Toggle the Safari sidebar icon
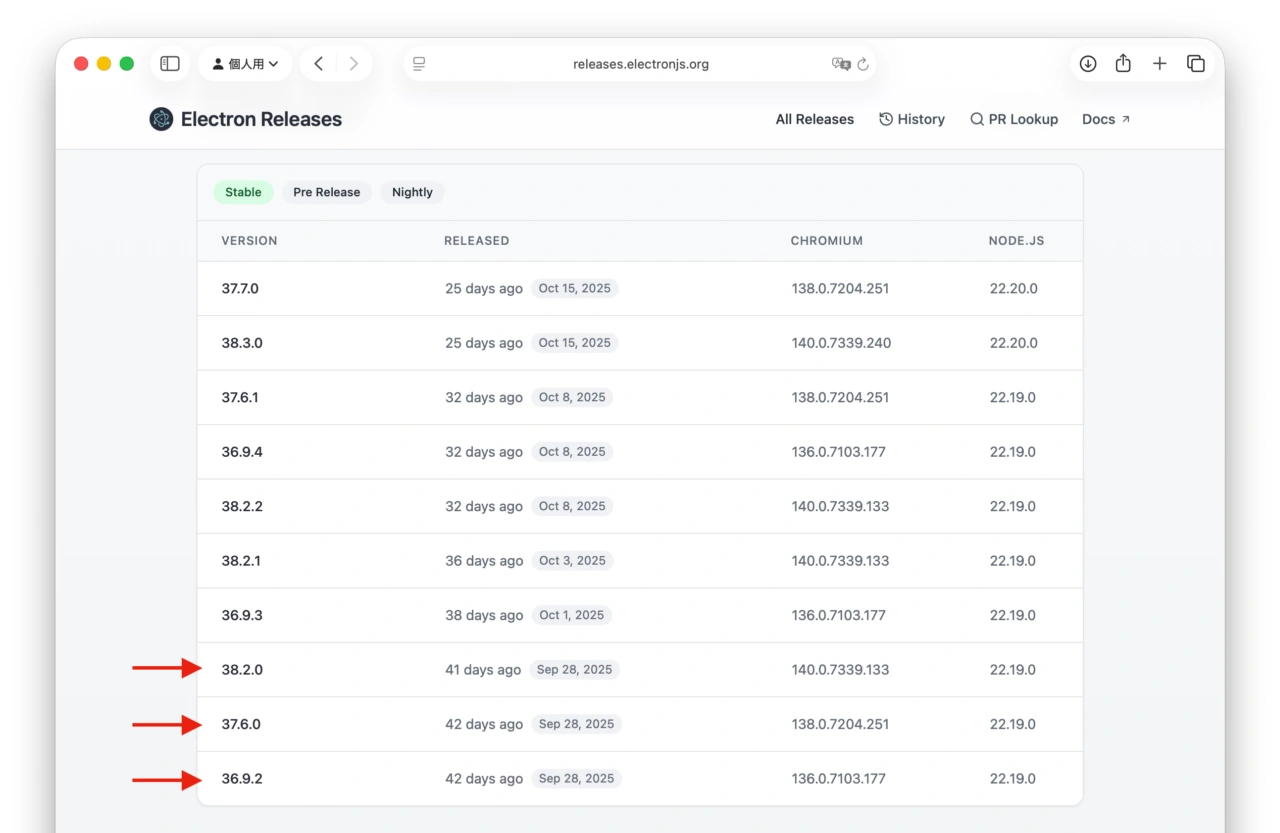1280x833 pixels. click(169, 63)
